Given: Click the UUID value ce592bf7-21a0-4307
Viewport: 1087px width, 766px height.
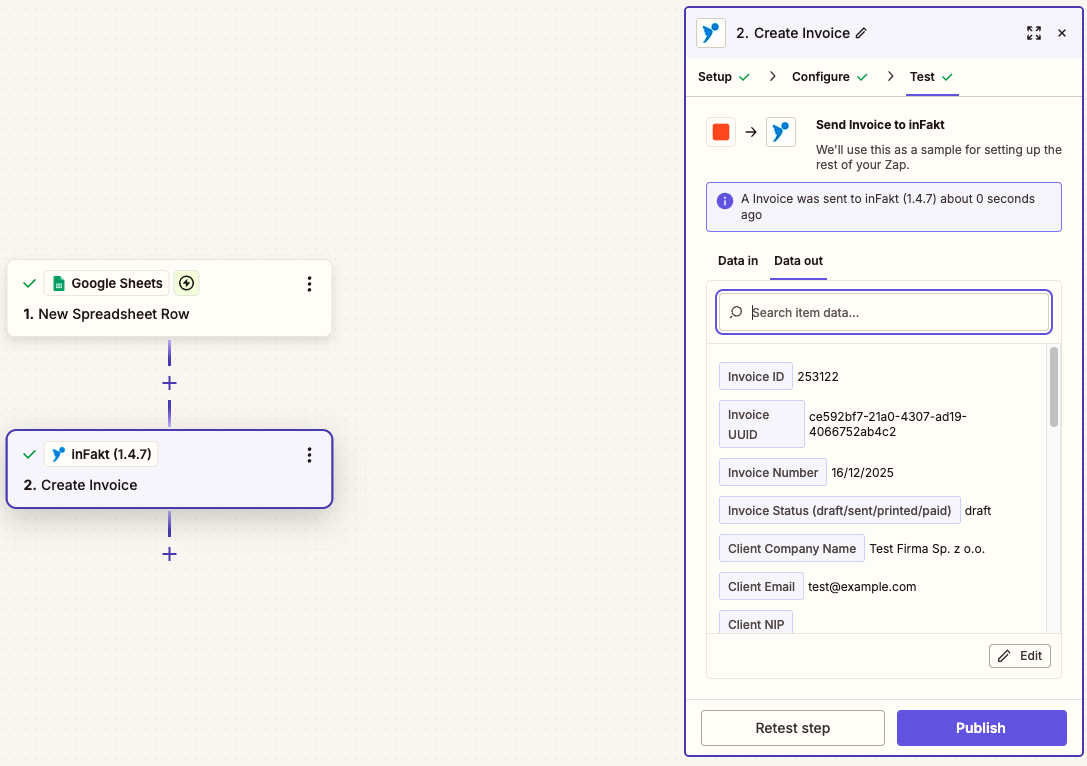Looking at the screenshot, I should 887,424.
